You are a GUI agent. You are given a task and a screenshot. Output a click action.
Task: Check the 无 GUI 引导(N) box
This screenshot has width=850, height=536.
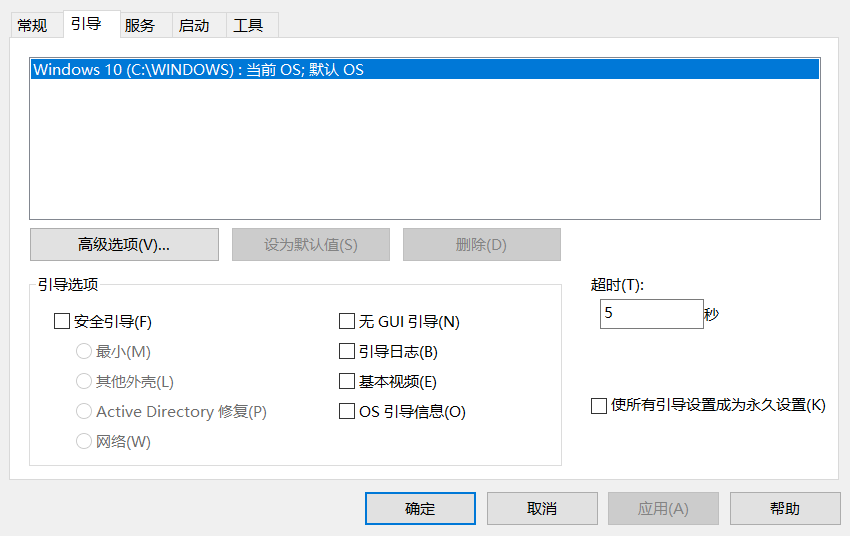[346, 321]
